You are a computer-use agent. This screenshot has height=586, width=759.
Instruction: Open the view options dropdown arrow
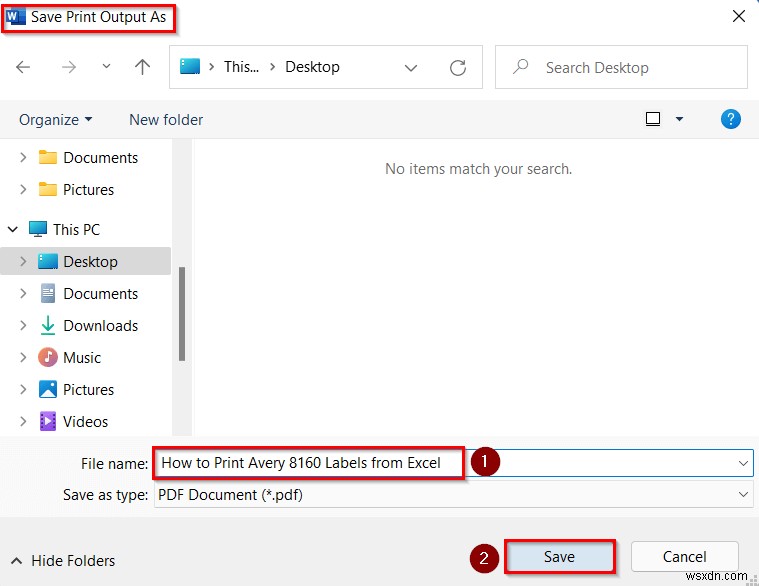(680, 119)
